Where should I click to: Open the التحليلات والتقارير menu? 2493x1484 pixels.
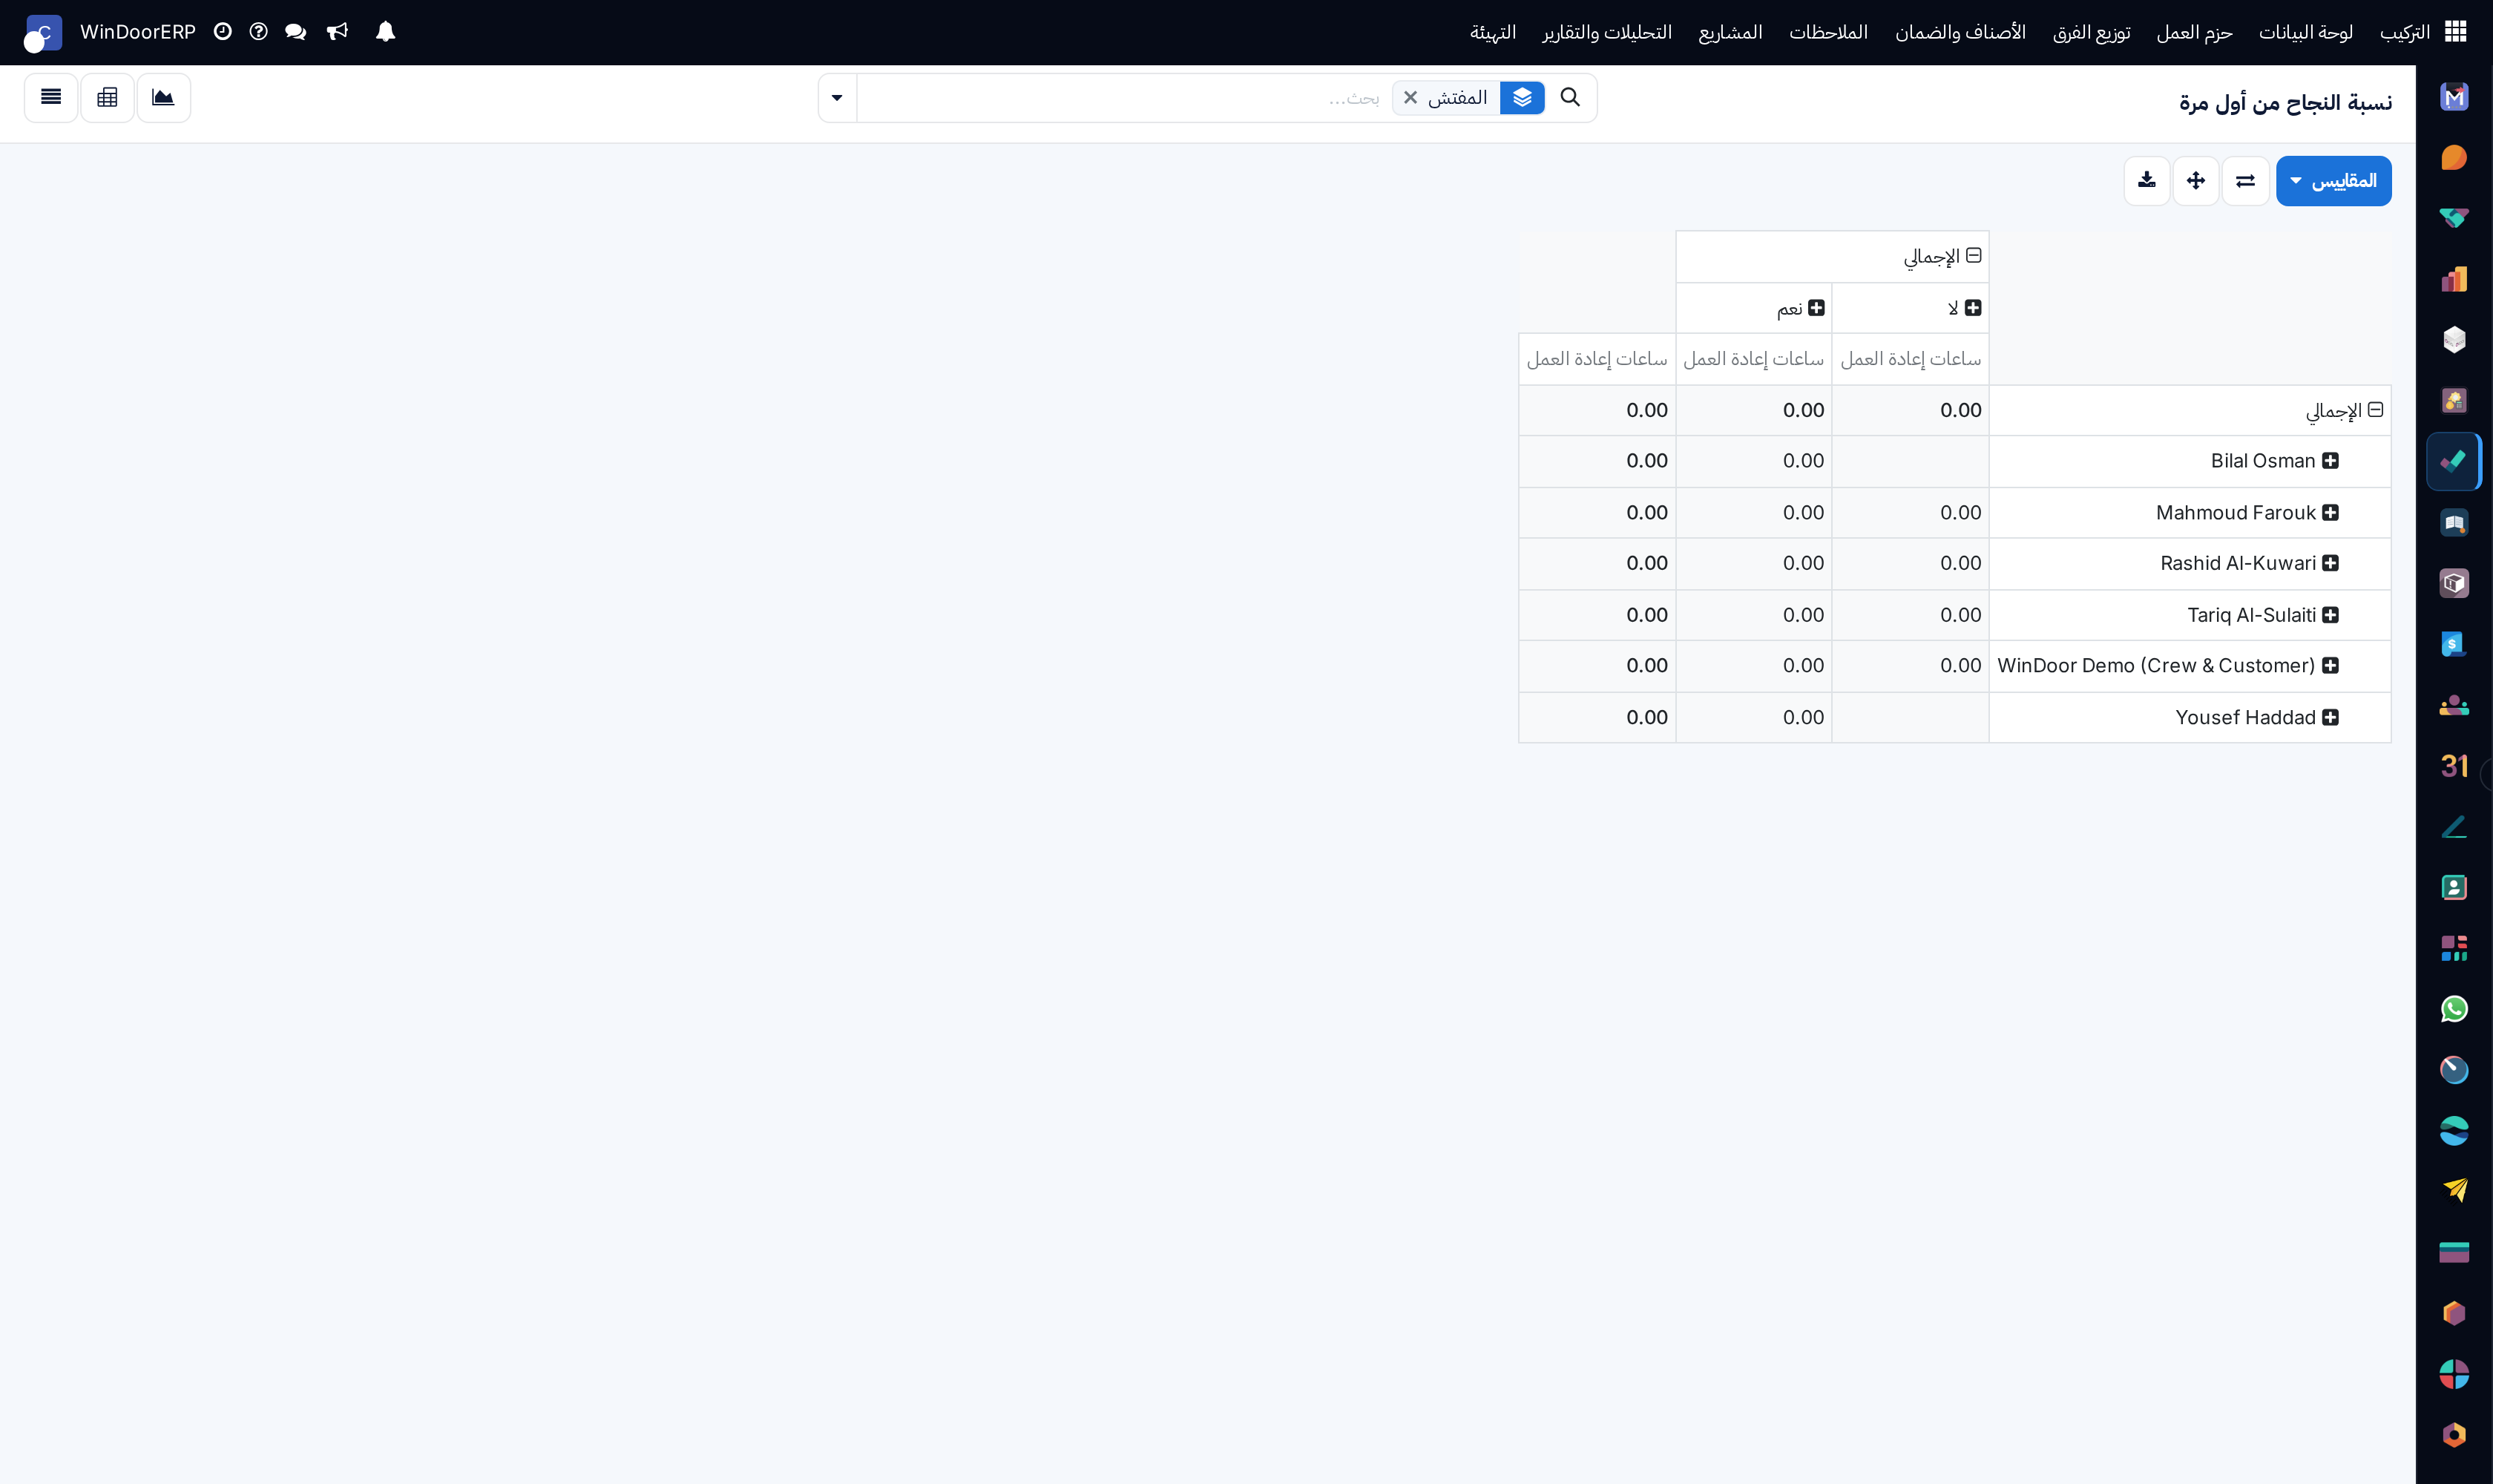tap(1607, 32)
